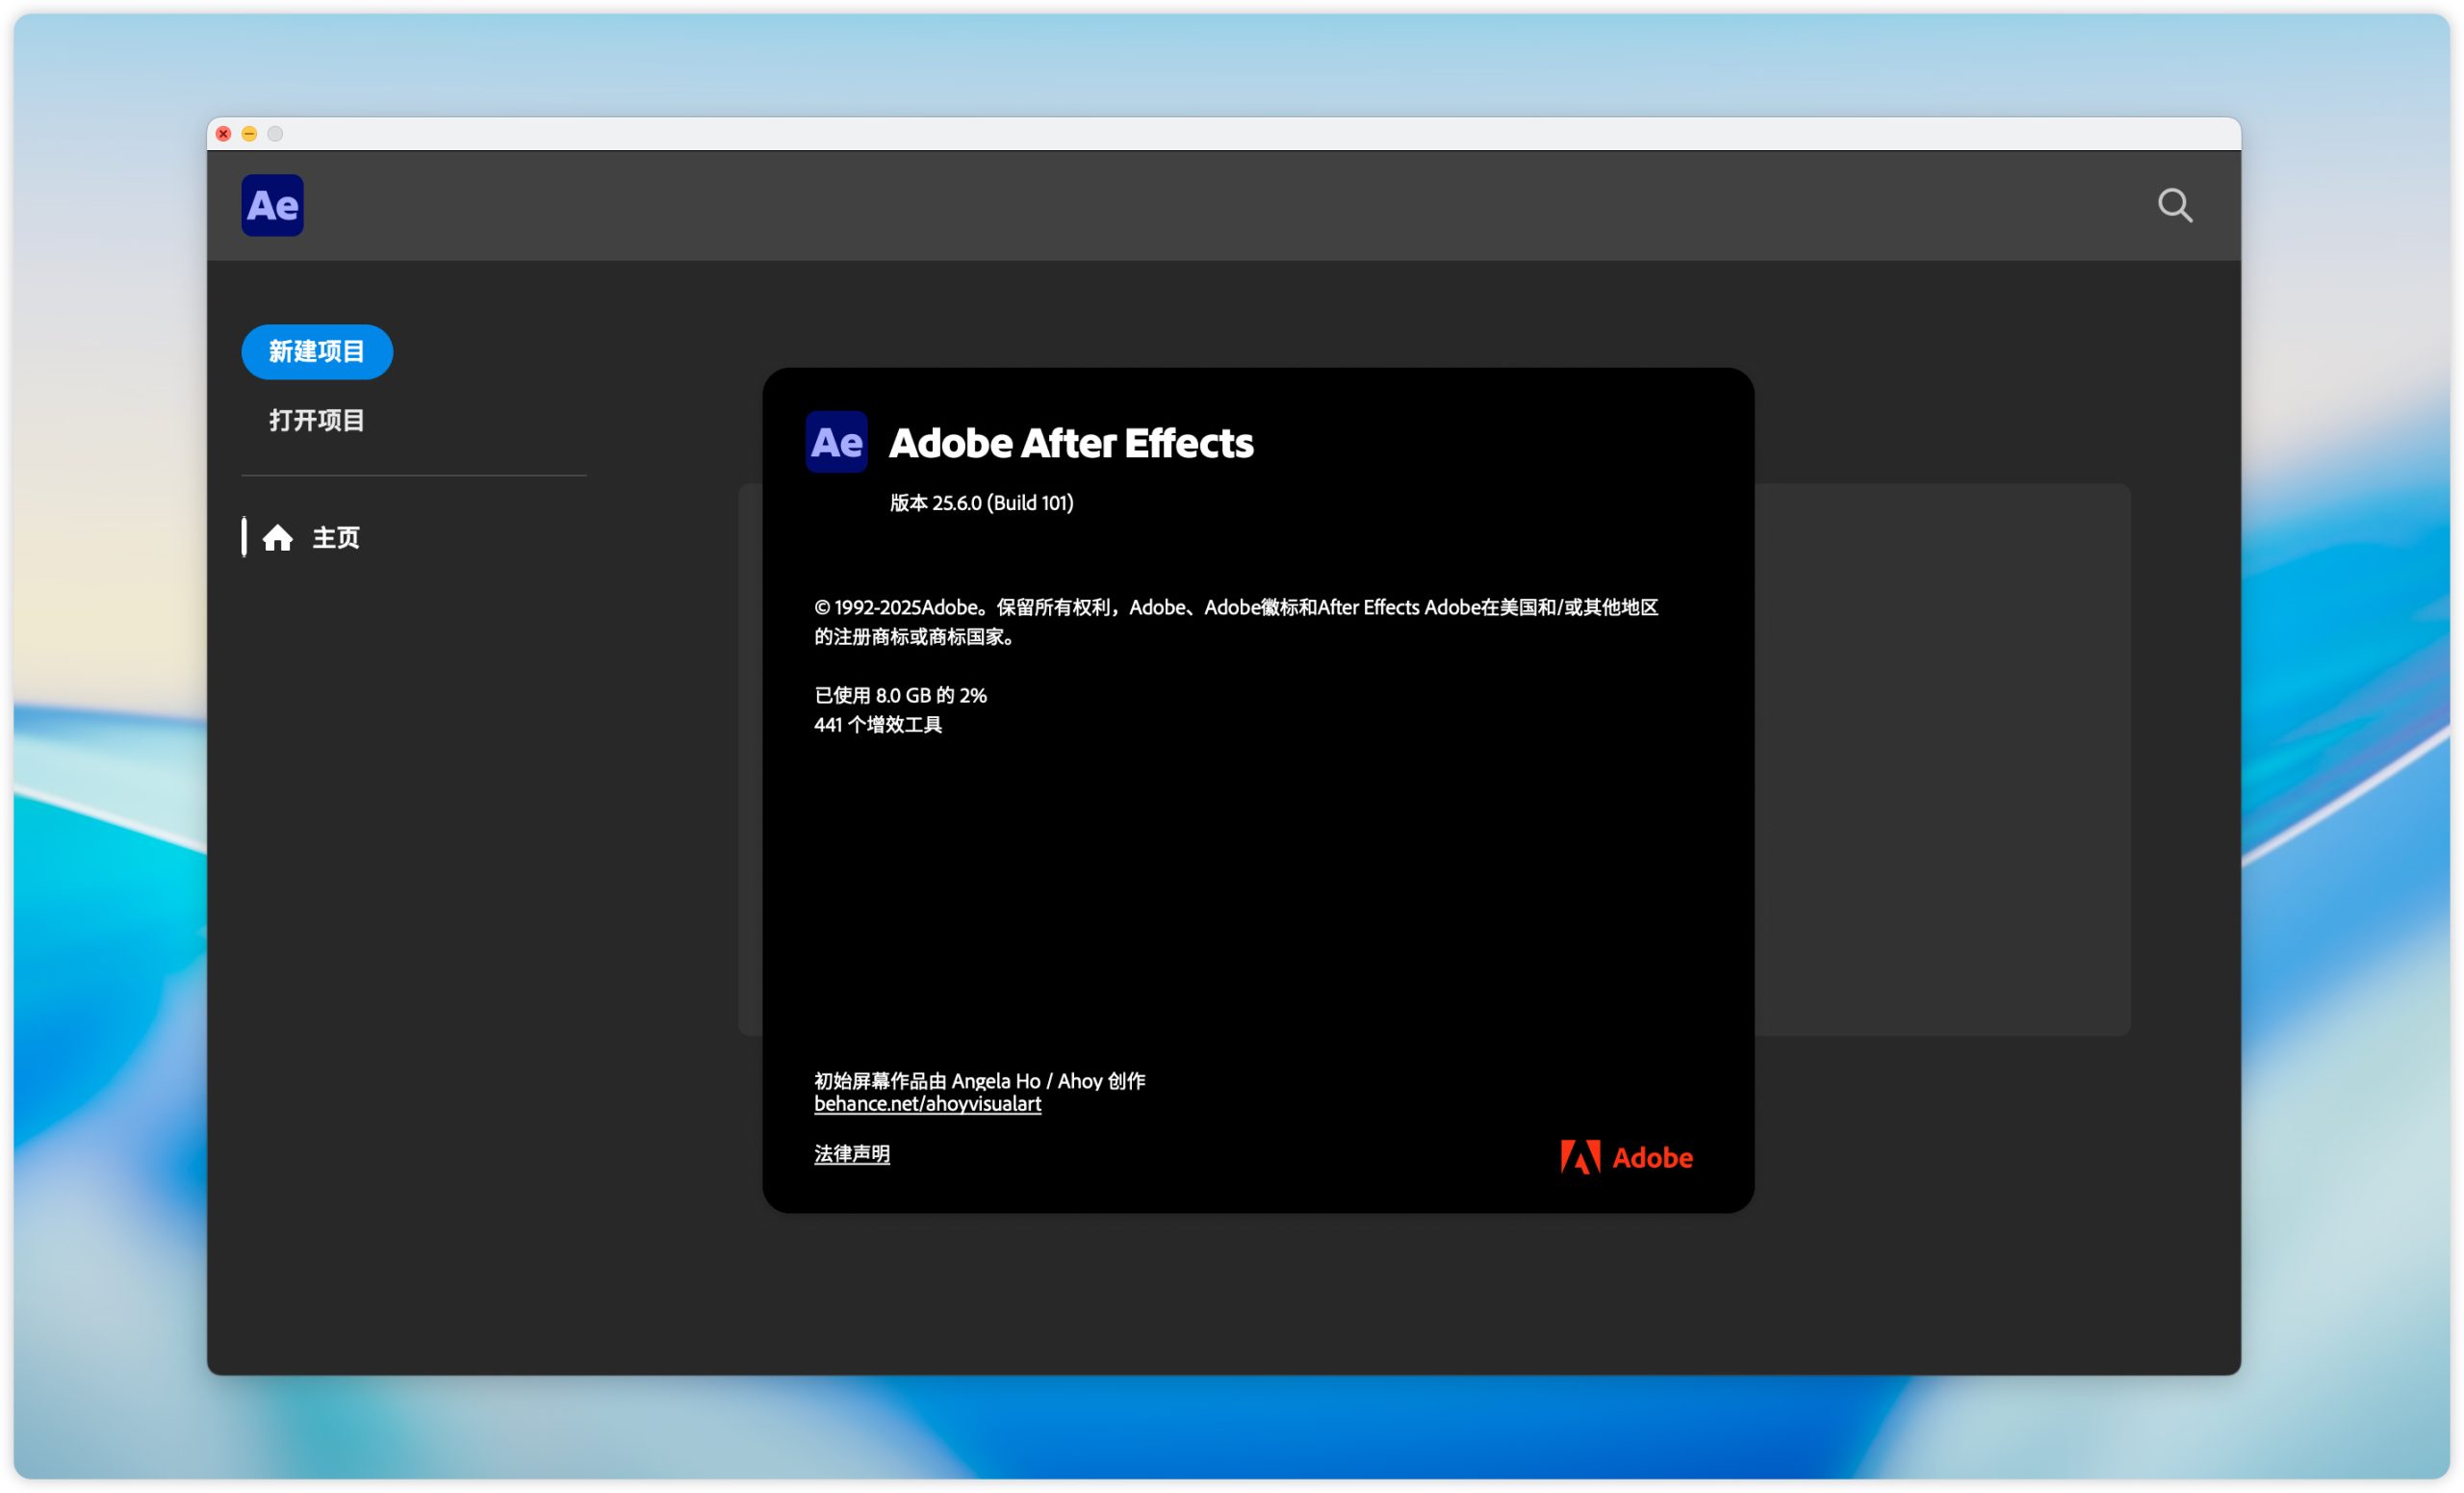Minimize the window with the yellow button
2464x1493 pixels.
click(249, 134)
